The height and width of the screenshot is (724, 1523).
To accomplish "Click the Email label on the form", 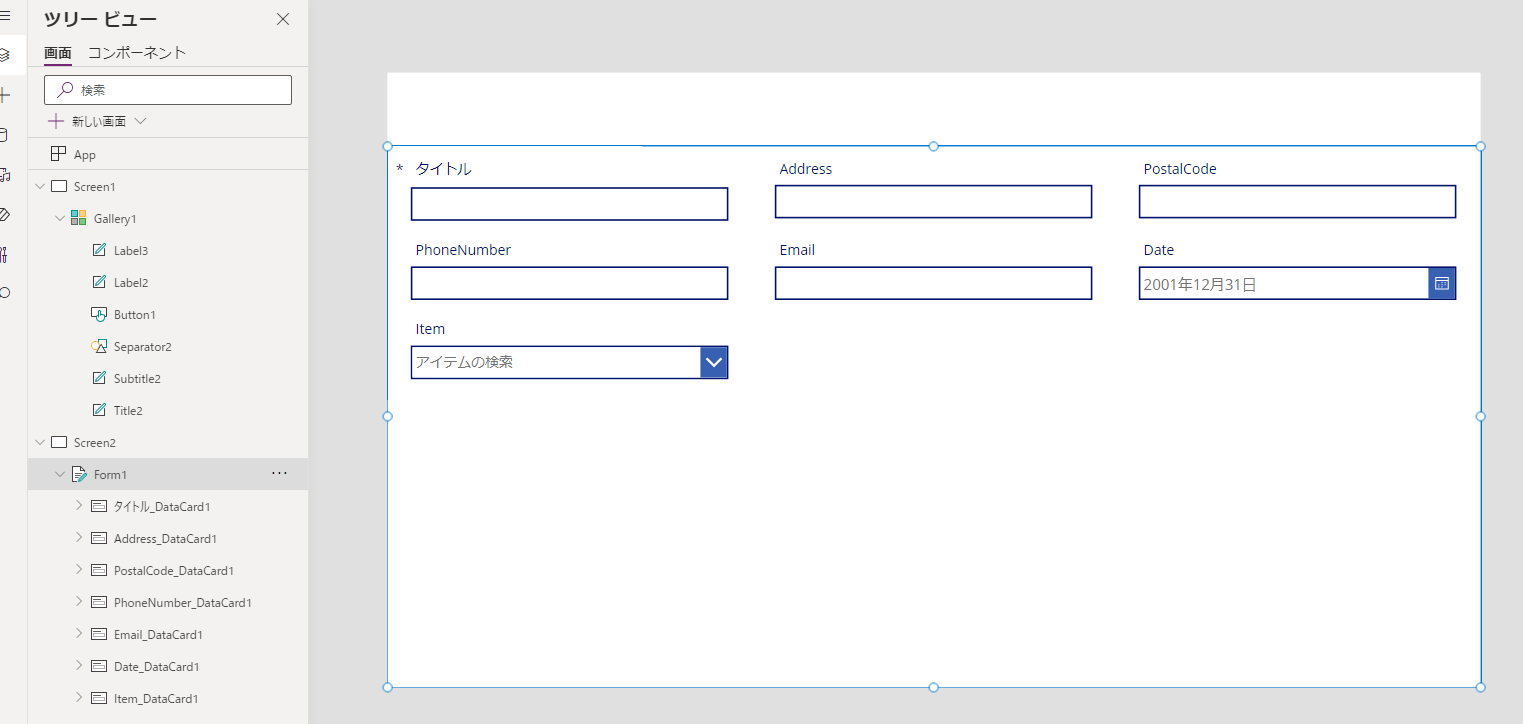I will click(797, 250).
